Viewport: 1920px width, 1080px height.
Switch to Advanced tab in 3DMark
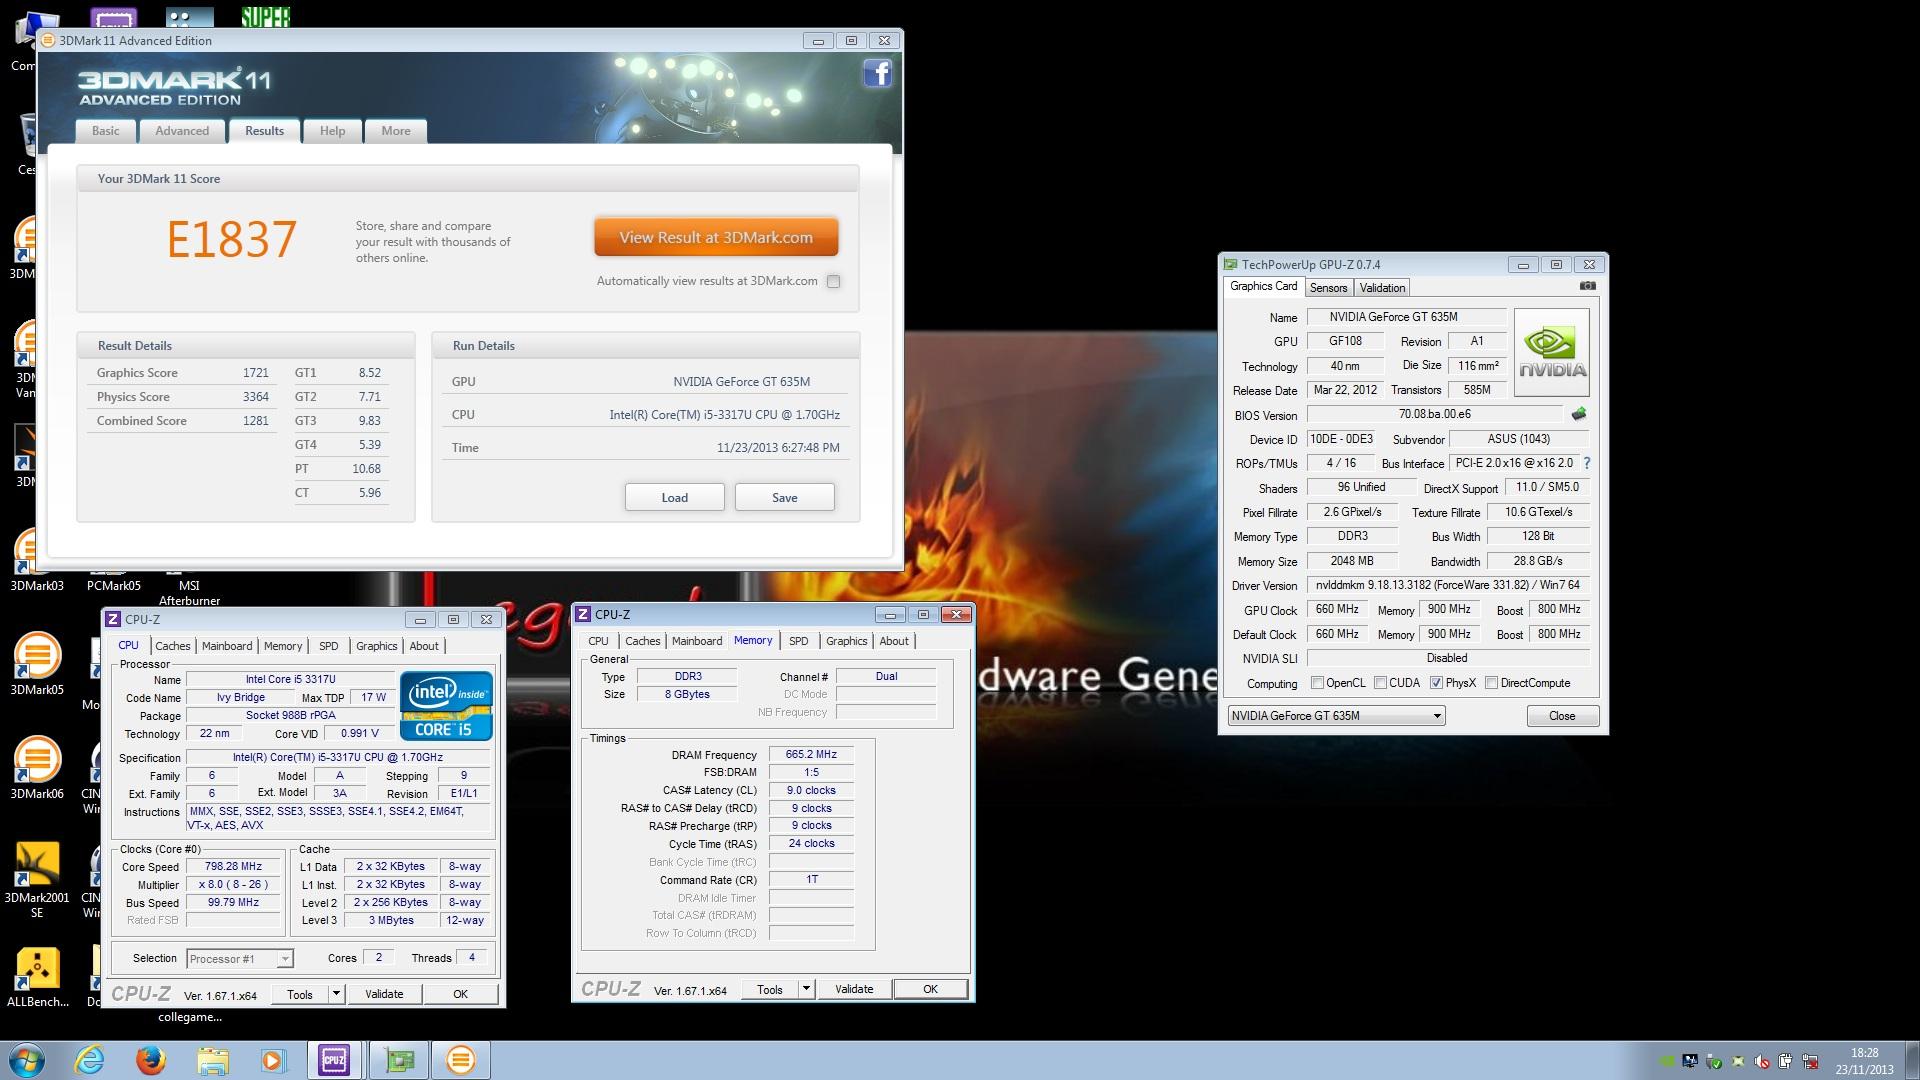(x=182, y=131)
